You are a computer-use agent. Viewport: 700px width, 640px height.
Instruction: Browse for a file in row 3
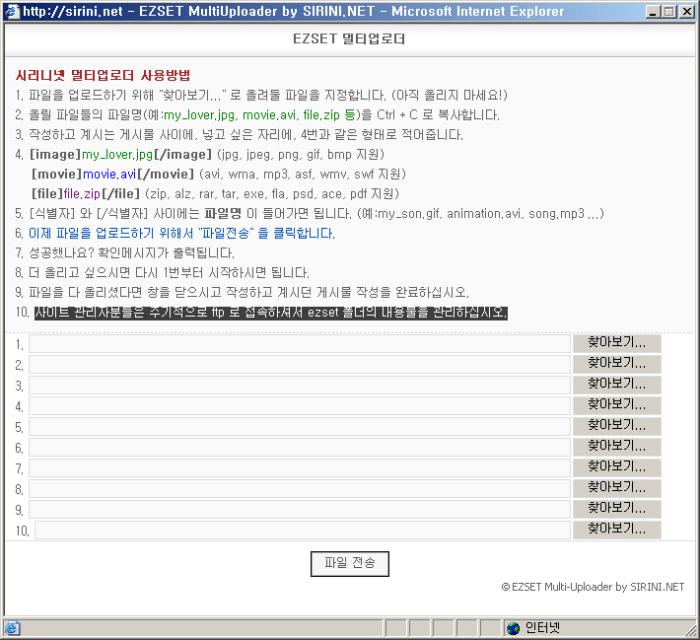tap(616, 385)
